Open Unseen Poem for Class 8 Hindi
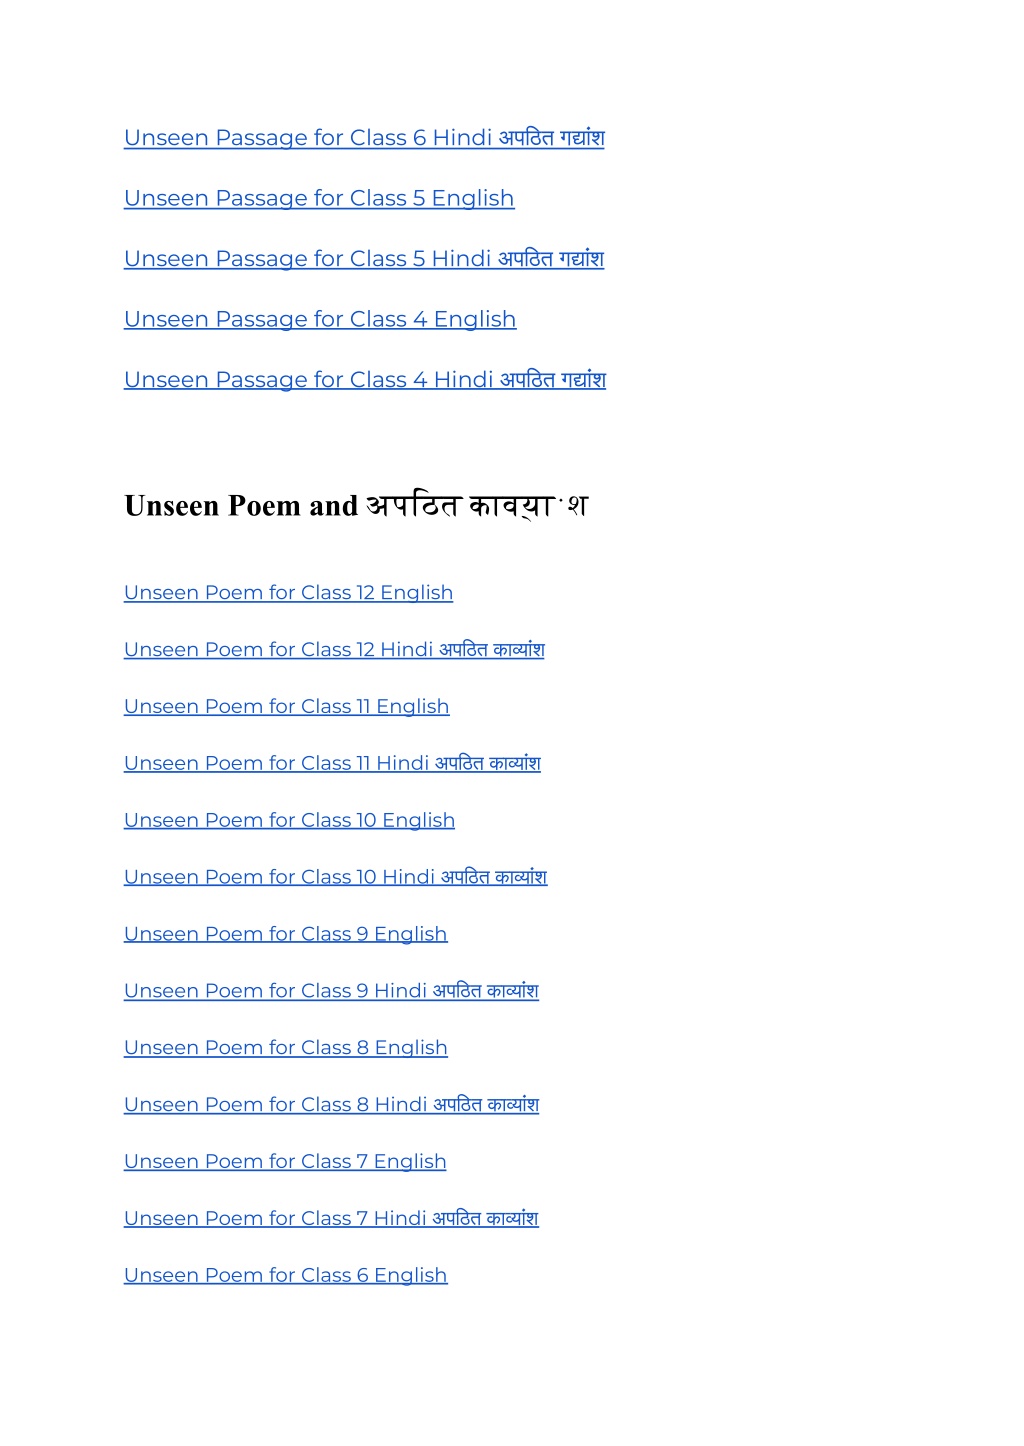Screen dimensions: 1024x1446 click(331, 1105)
